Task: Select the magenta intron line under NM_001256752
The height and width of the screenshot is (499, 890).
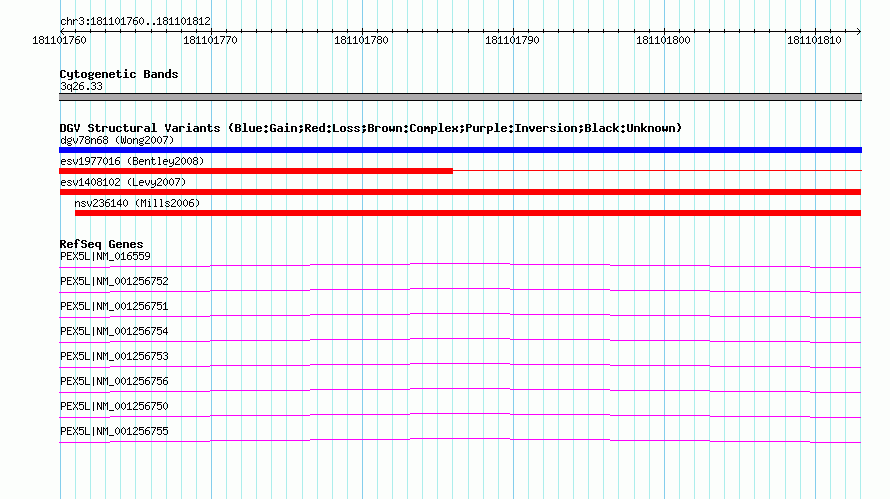Action: coord(460,288)
